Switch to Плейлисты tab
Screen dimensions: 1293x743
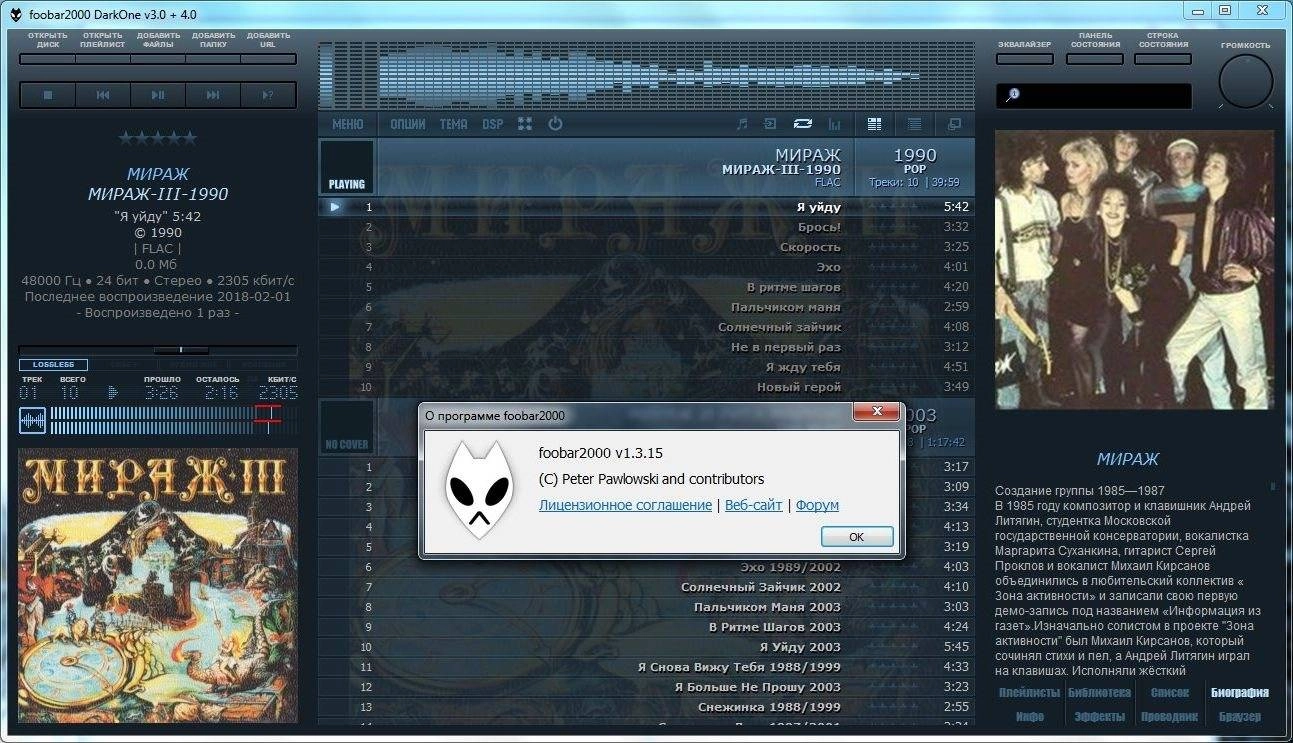1028,692
